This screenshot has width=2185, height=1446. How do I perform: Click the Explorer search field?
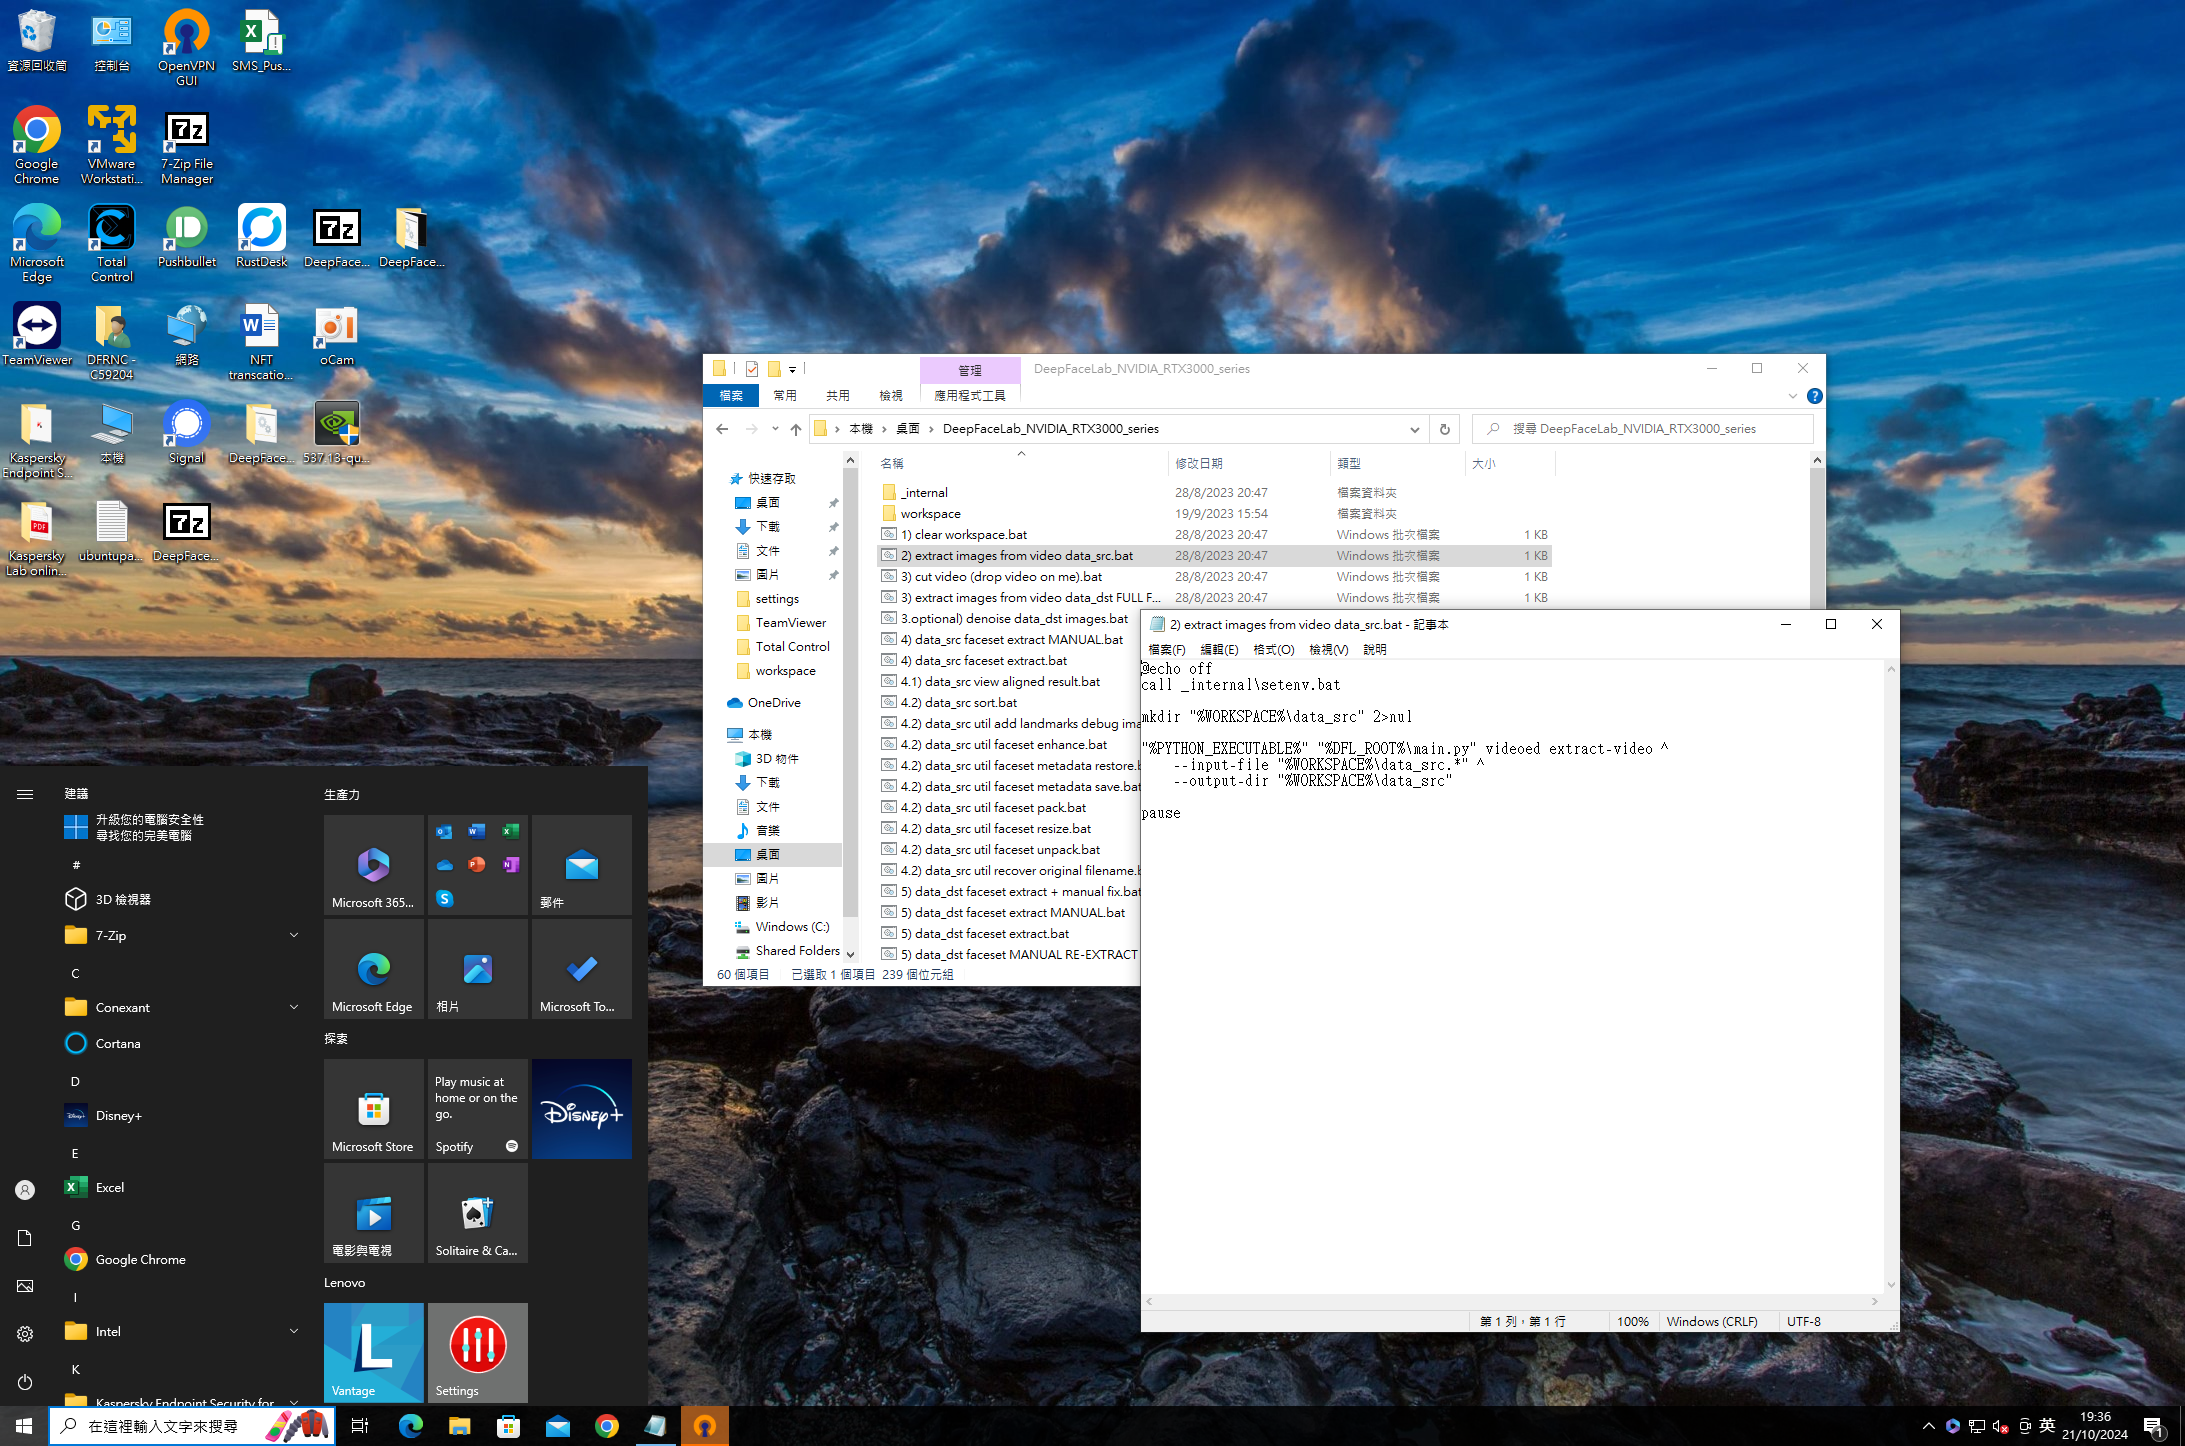(1642, 429)
